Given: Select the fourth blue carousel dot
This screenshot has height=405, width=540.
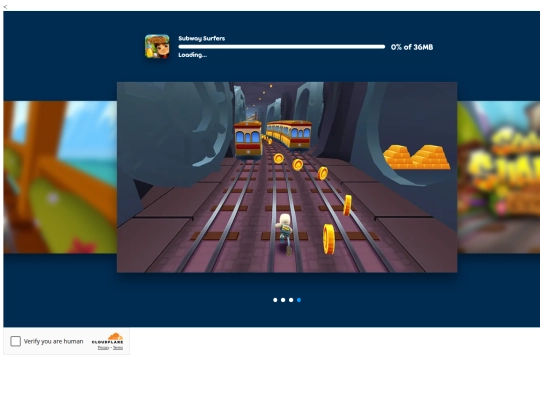Looking at the screenshot, I should tap(299, 300).
